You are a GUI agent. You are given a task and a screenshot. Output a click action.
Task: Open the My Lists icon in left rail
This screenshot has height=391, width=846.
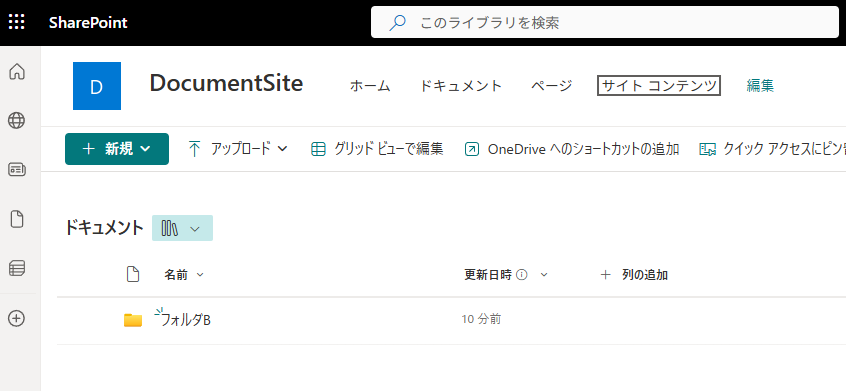(x=17, y=268)
